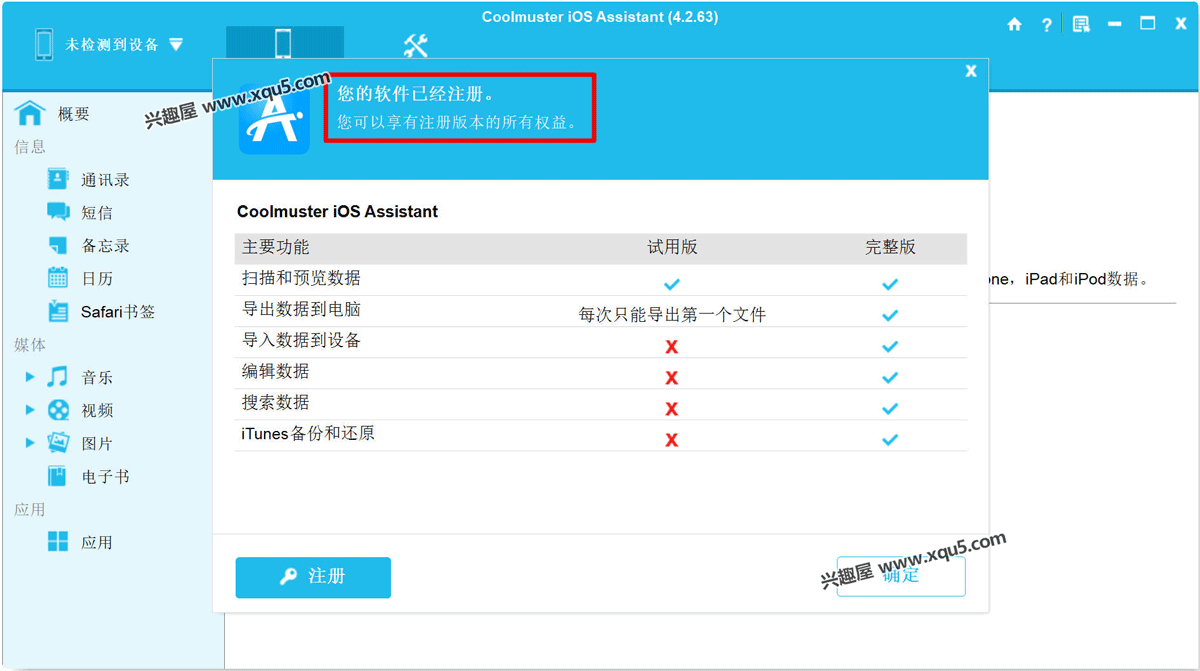The height and width of the screenshot is (671, 1200).
Task: Open 日历 calendar in sidebar
Action: click(x=97, y=279)
